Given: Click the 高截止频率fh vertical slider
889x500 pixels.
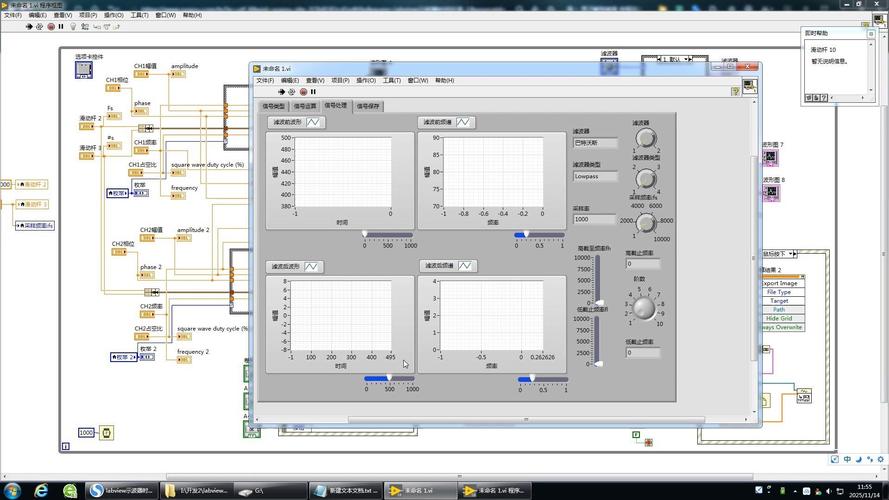Looking at the screenshot, I should coord(597,280).
